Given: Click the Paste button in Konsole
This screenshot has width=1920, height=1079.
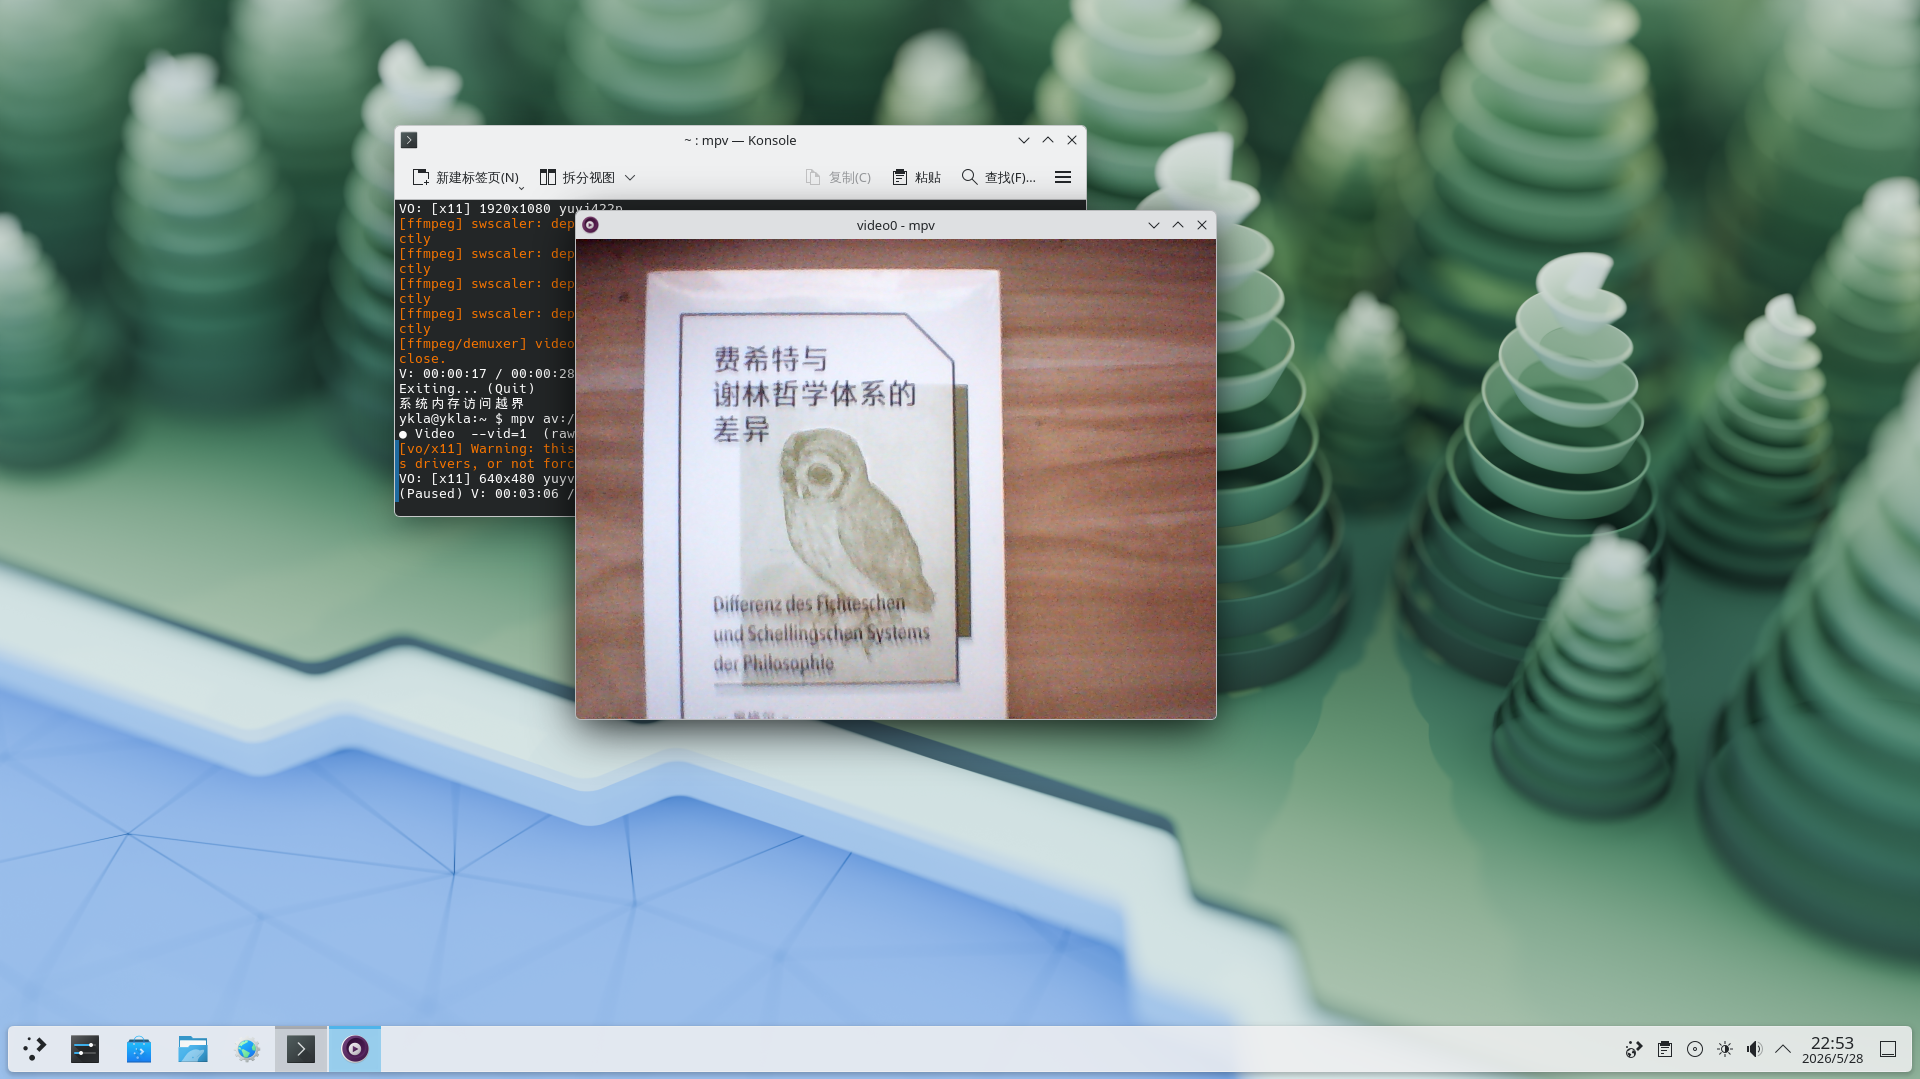Looking at the screenshot, I should tap(916, 177).
